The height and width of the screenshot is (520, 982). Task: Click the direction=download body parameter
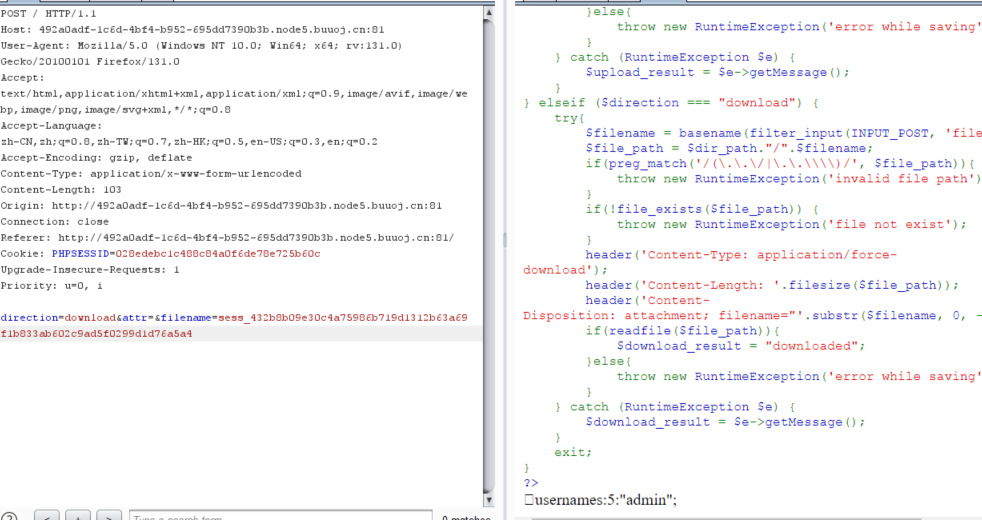(58, 318)
